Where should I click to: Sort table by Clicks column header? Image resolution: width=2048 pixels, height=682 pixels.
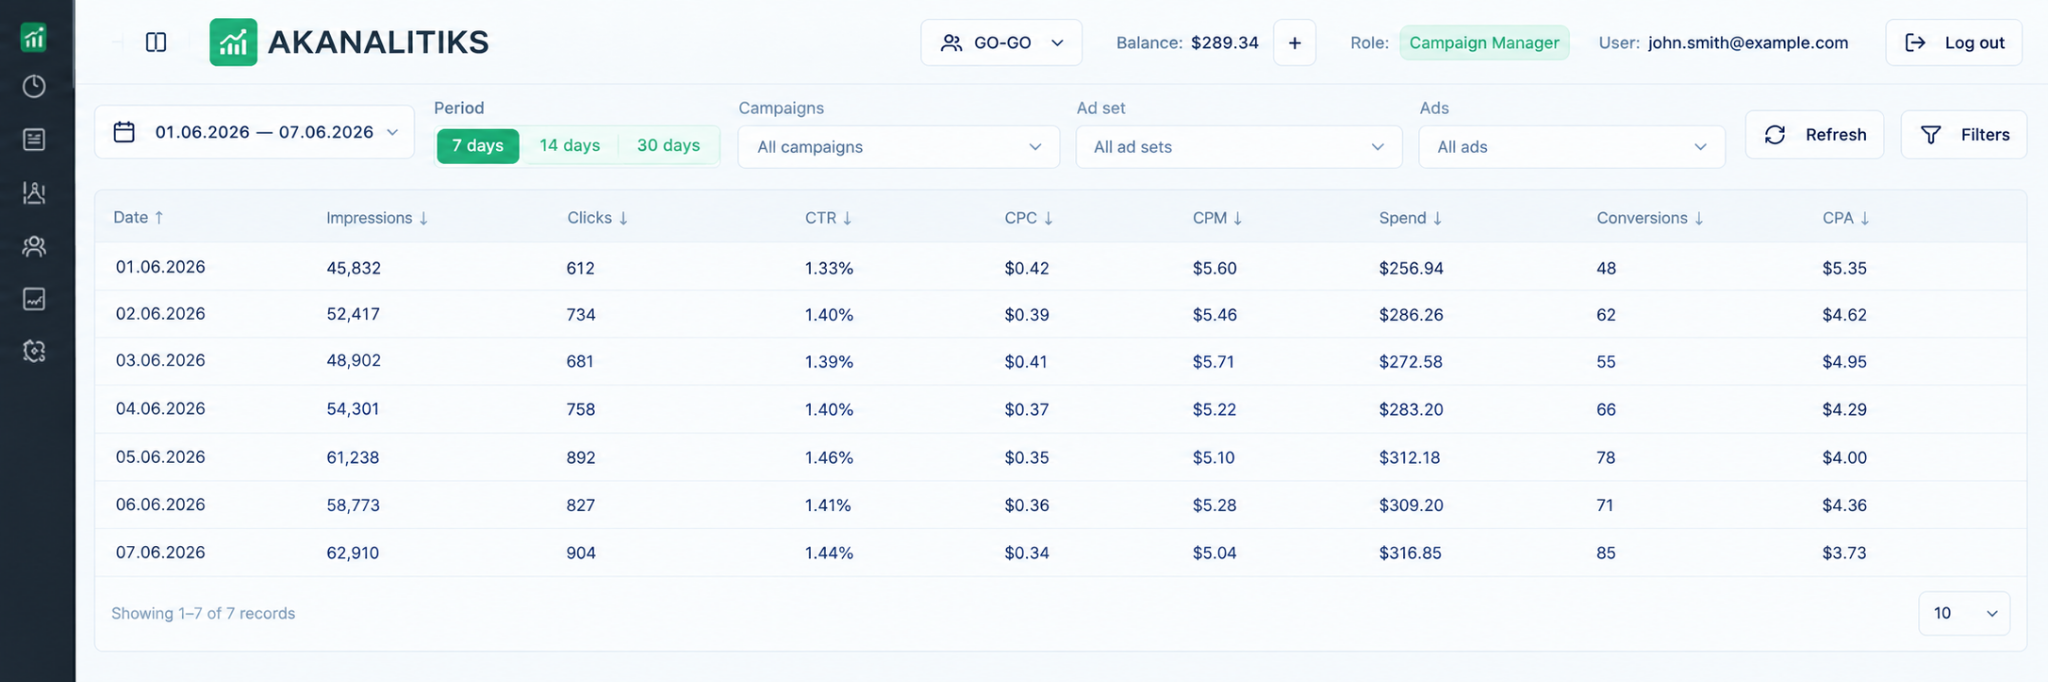click(x=597, y=218)
